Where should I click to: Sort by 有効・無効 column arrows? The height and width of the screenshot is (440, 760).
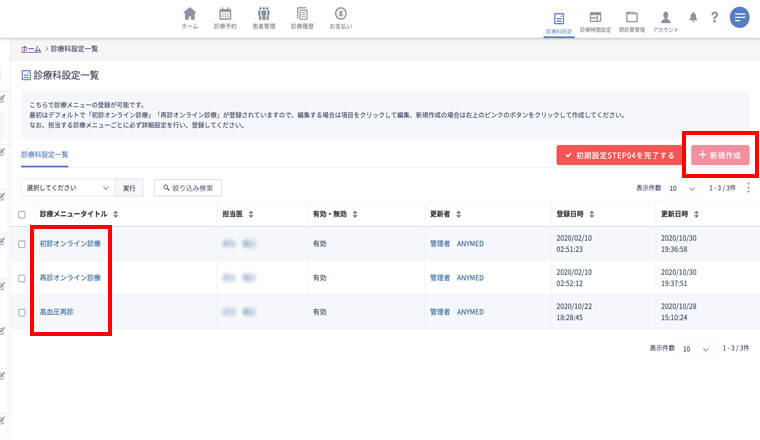click(x=355, y=214)
